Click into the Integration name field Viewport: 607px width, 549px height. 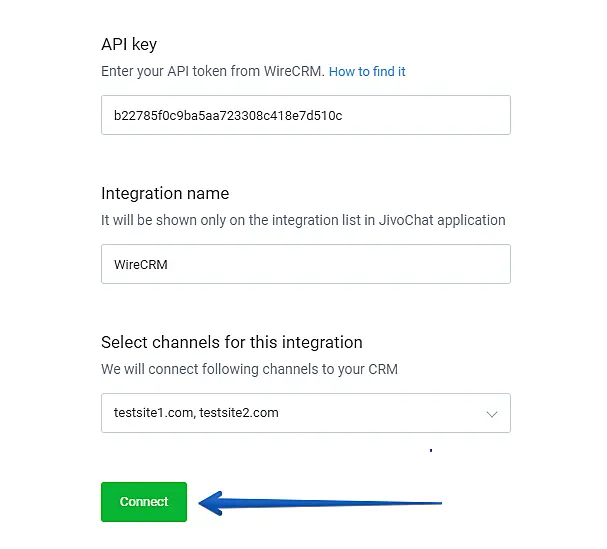(305, 264)
